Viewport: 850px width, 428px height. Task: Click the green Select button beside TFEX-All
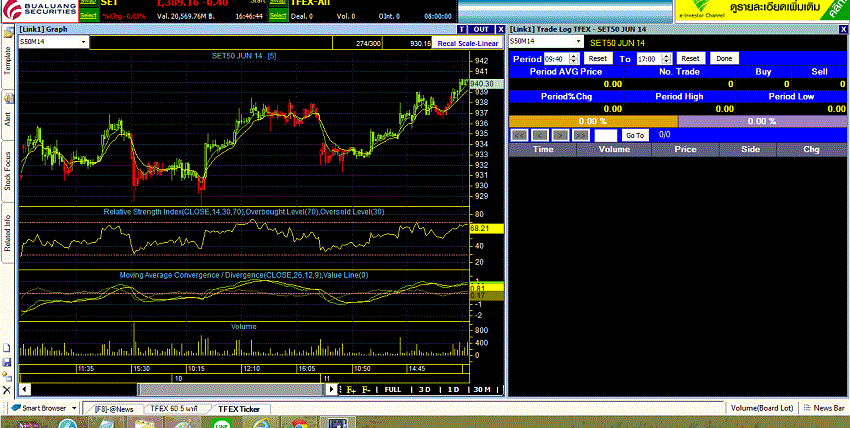pyautogui.click(x=278, y=16)
